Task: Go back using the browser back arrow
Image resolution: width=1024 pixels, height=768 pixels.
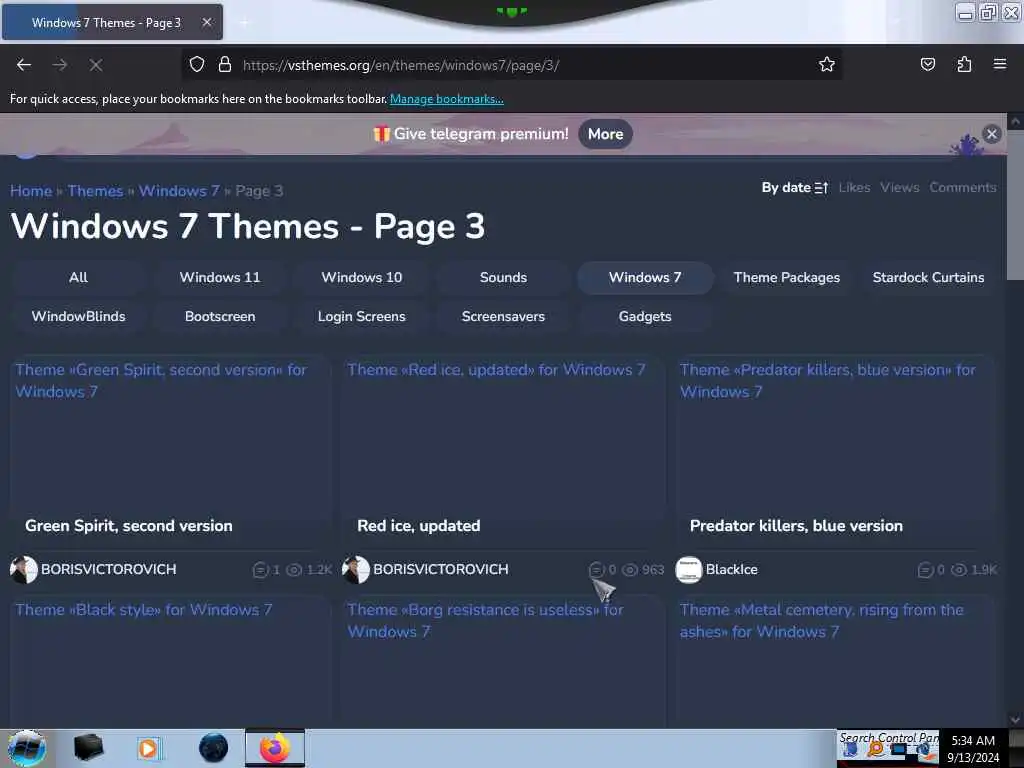Action: 24,65
